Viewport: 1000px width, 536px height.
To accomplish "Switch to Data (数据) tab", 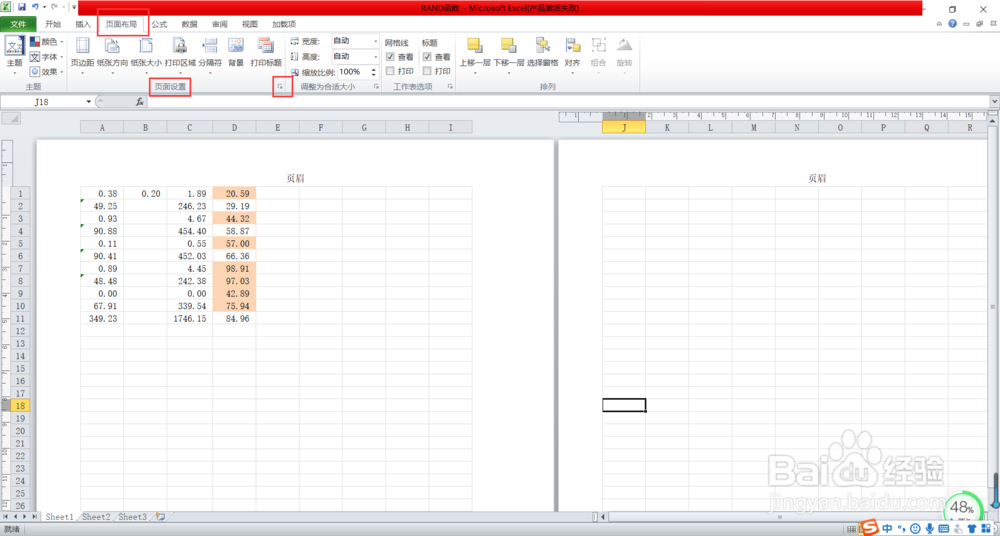I will pos(189,24).
